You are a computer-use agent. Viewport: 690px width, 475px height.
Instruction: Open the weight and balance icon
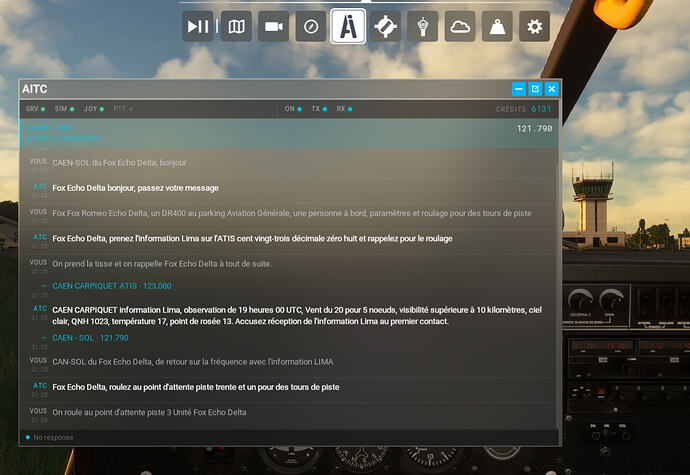tap(497, 27)
